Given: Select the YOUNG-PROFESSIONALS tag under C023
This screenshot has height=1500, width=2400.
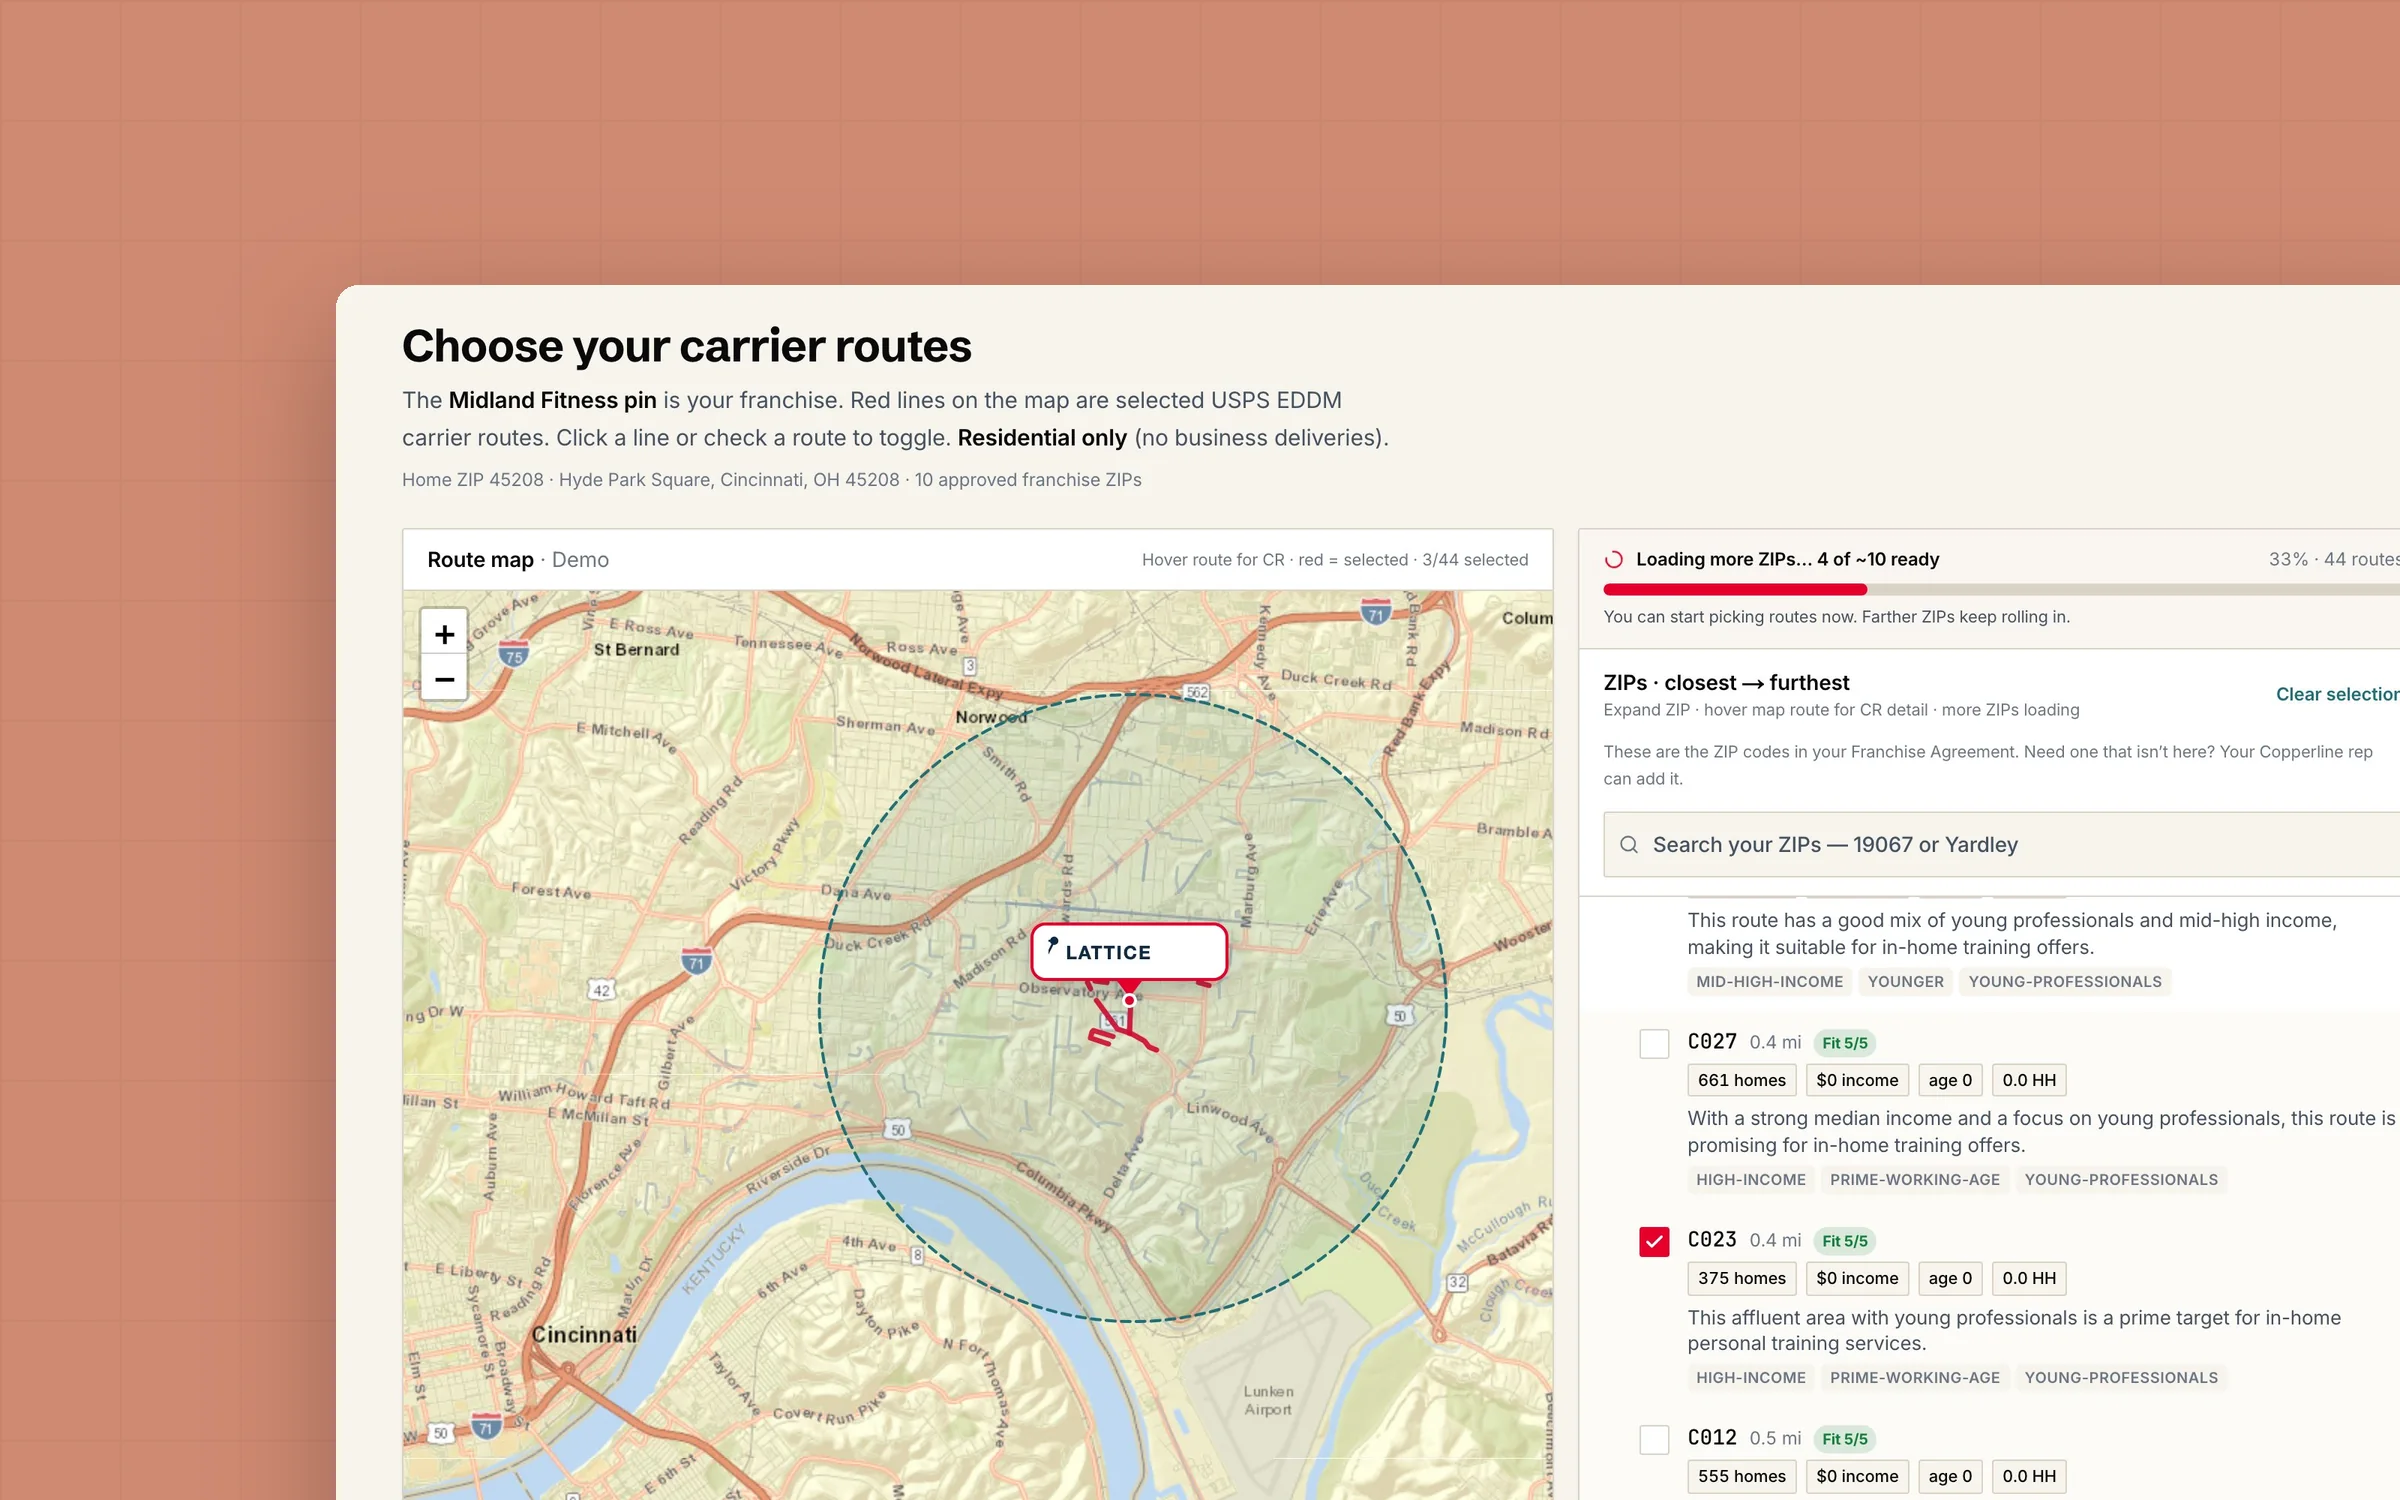Looking at the screenshot, I should [2121, 1378].
